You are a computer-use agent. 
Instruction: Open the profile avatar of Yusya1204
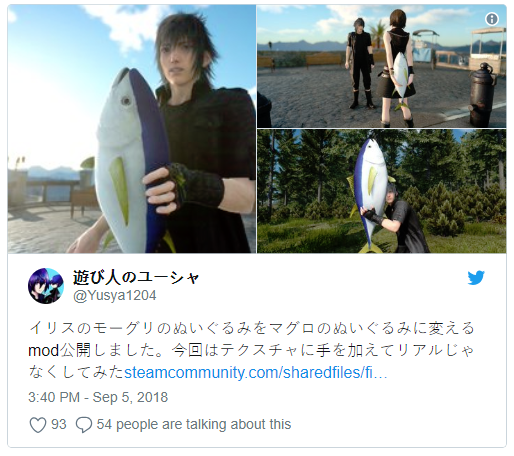(46, 286)
